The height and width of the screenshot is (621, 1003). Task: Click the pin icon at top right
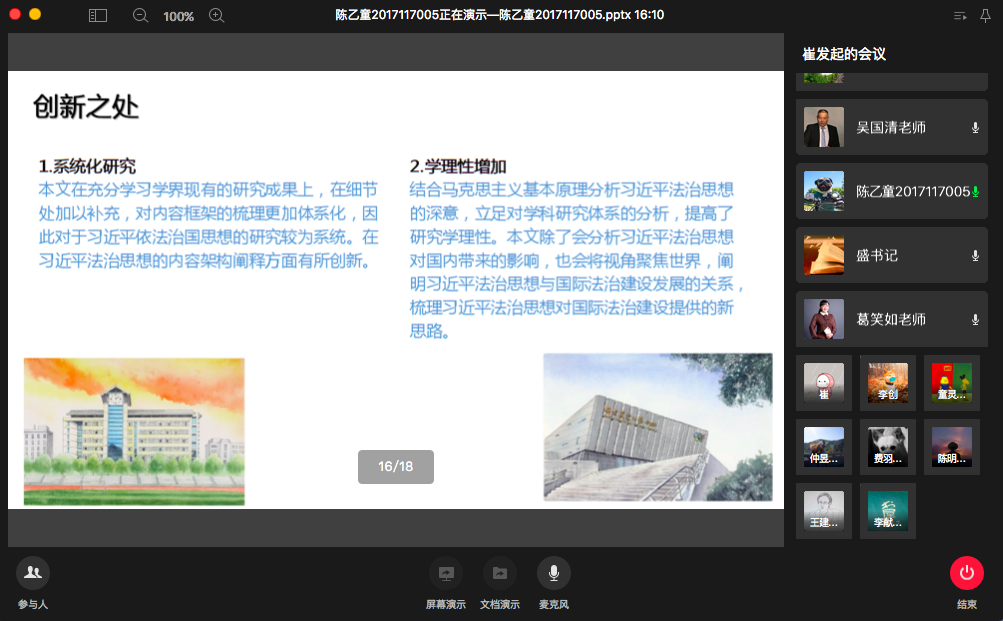click(x=985, y=15)
